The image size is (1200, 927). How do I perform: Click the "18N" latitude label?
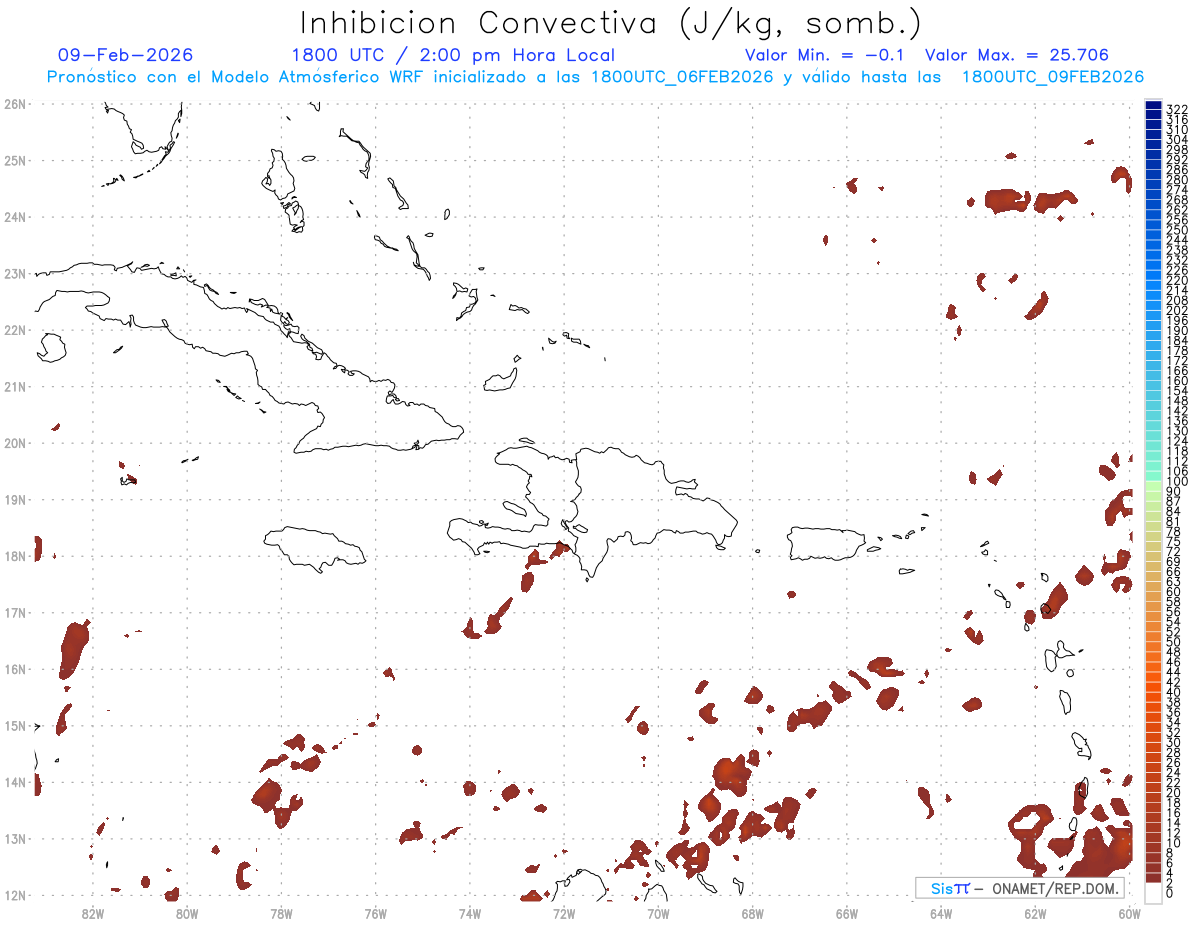pyautogui.click(x=15, y=556)
